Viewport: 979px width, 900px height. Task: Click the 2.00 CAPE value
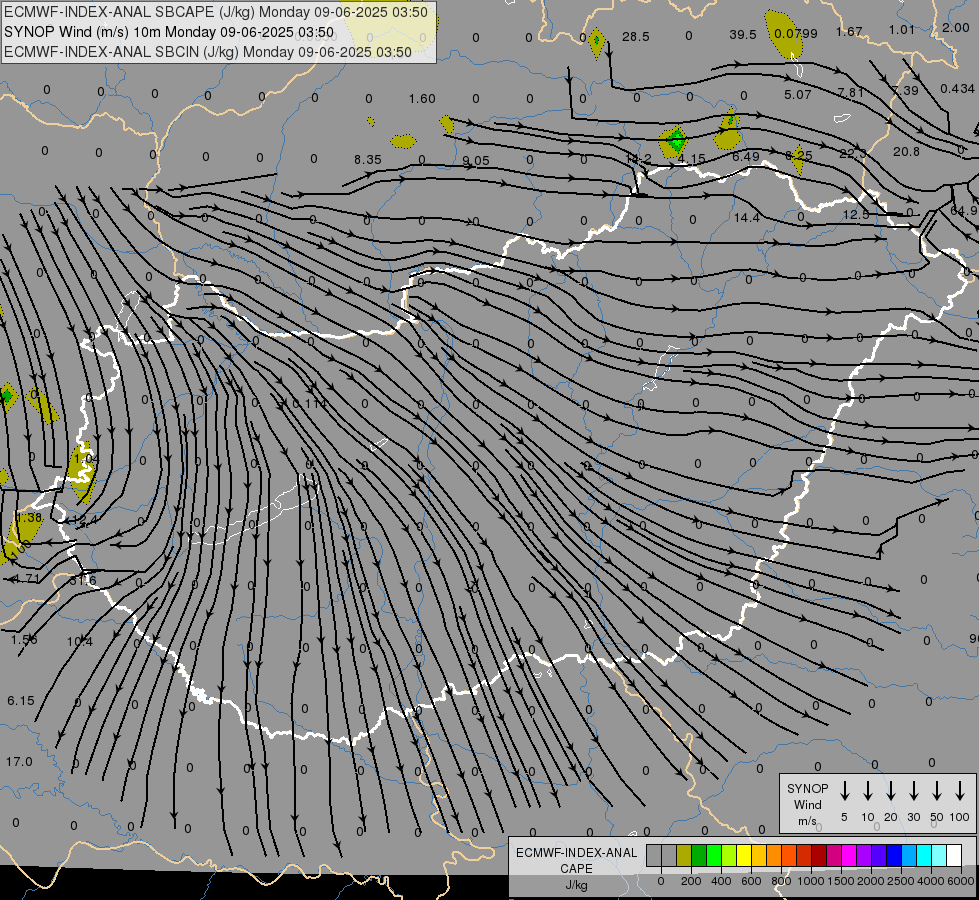956,27
